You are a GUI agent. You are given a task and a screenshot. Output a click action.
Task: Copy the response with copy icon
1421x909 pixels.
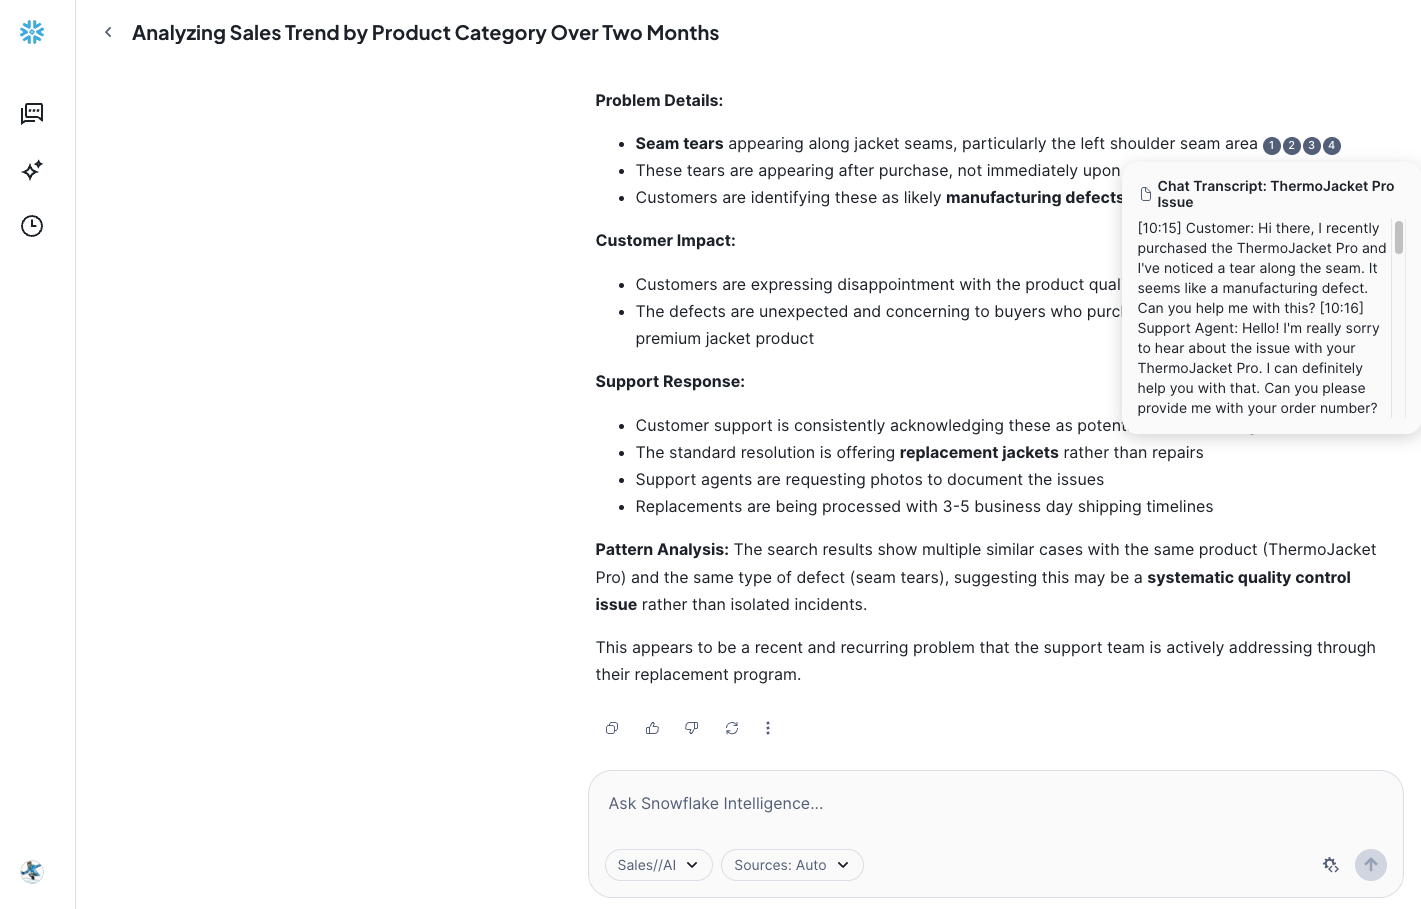[612, 728]
